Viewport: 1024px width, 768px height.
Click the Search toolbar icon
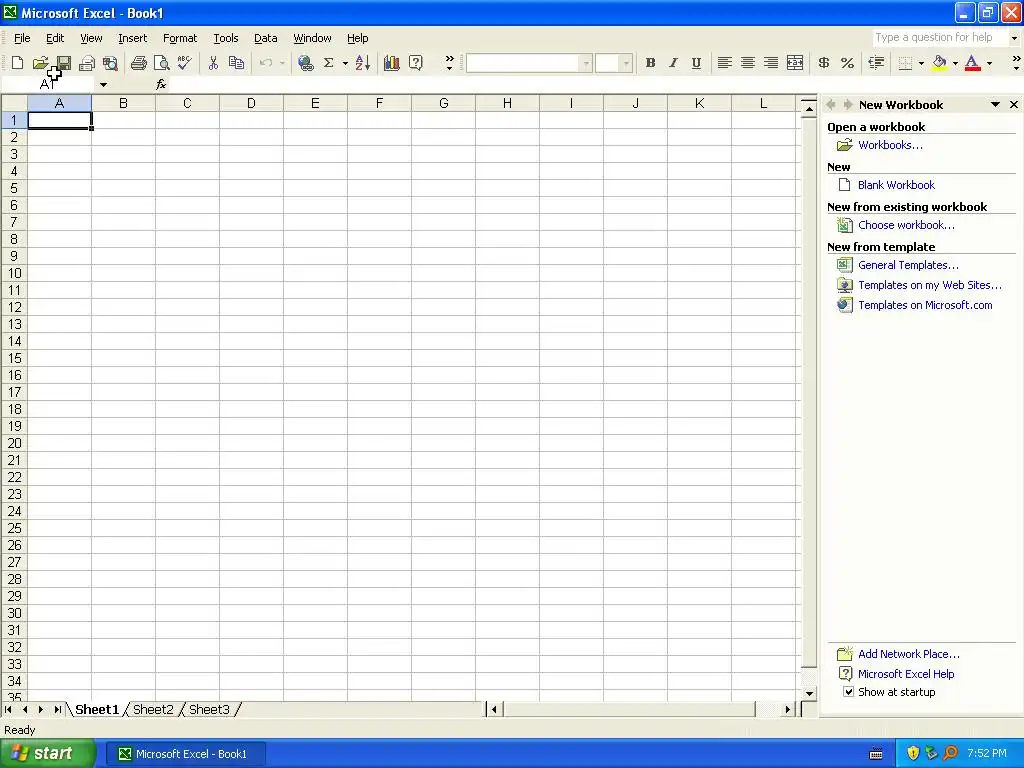(110, 63)
